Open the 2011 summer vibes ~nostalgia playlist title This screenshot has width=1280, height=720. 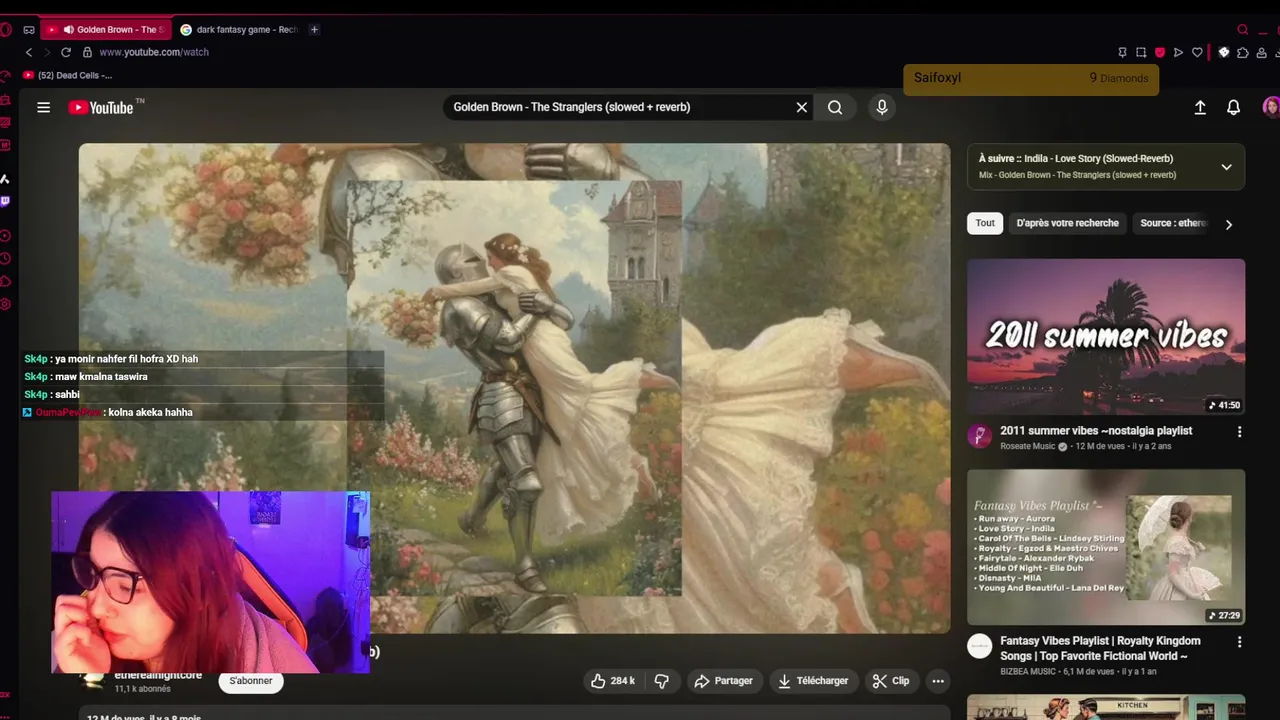1096,431
